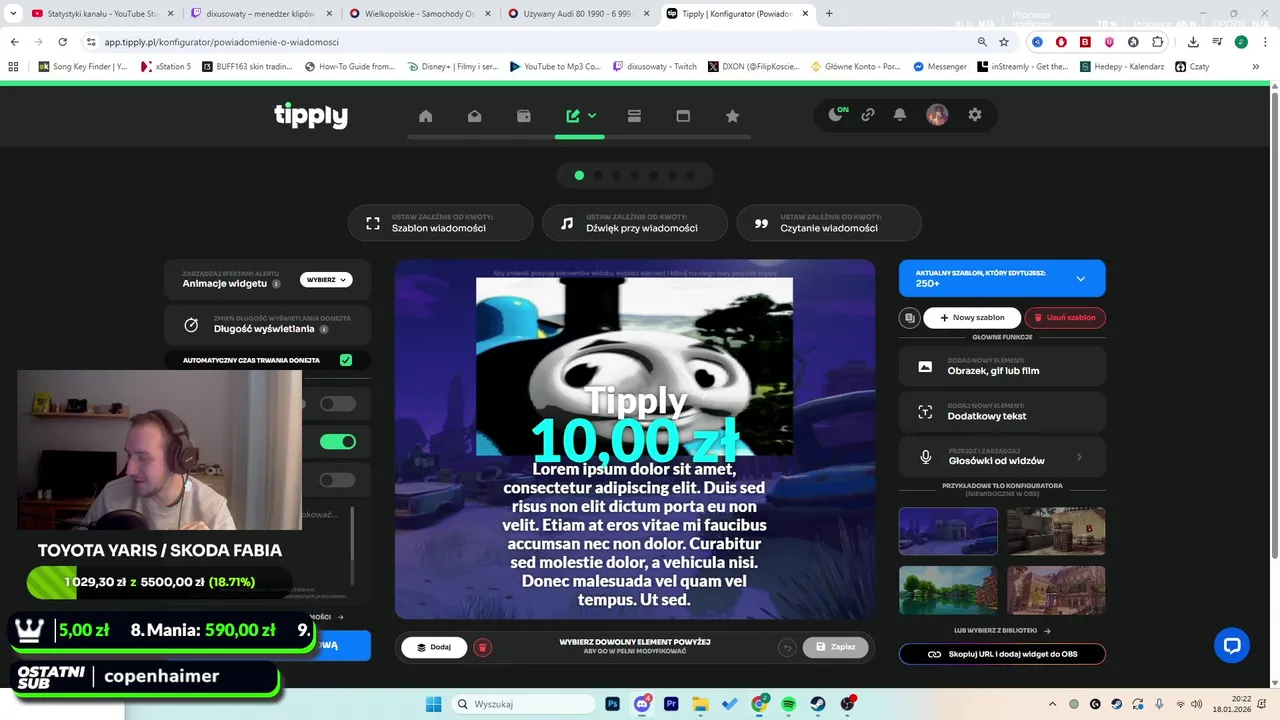Open the stacked panels icon in navbar
The image size is (1280, 720).
(634, 116)
